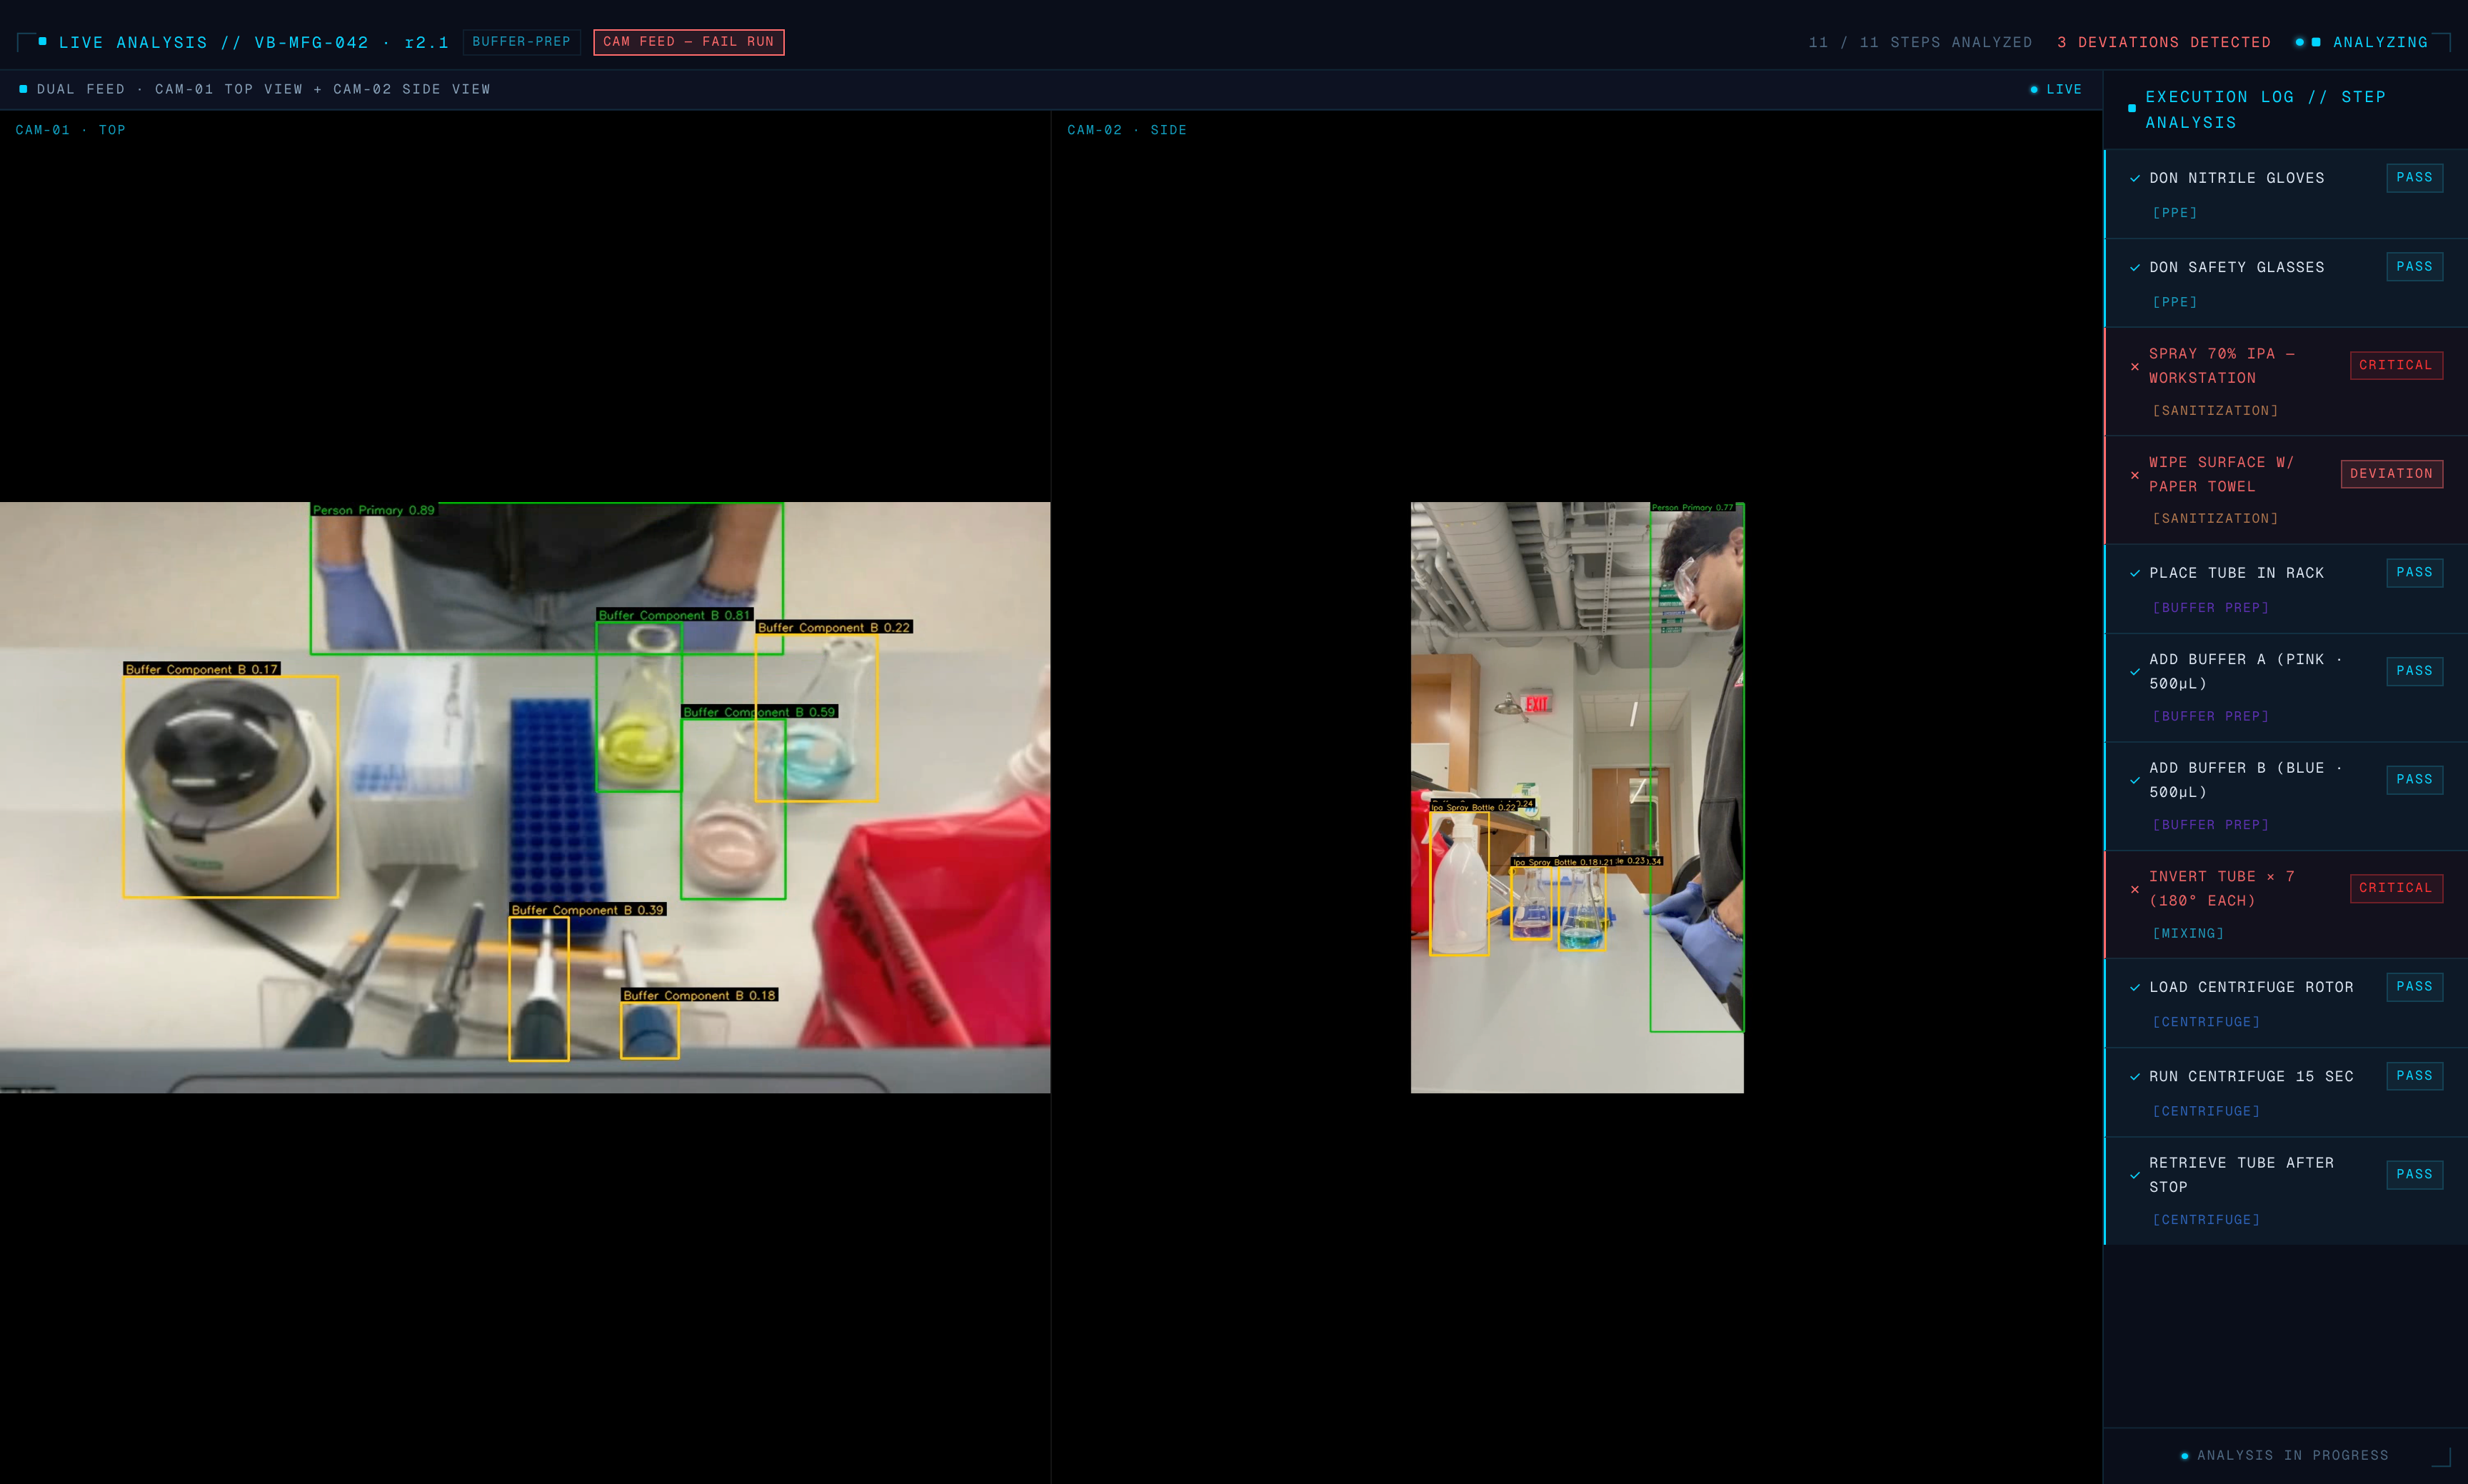Click the blue Live indicator dot
This screenshot has width=2468, height=1484.
point(2034,90)
